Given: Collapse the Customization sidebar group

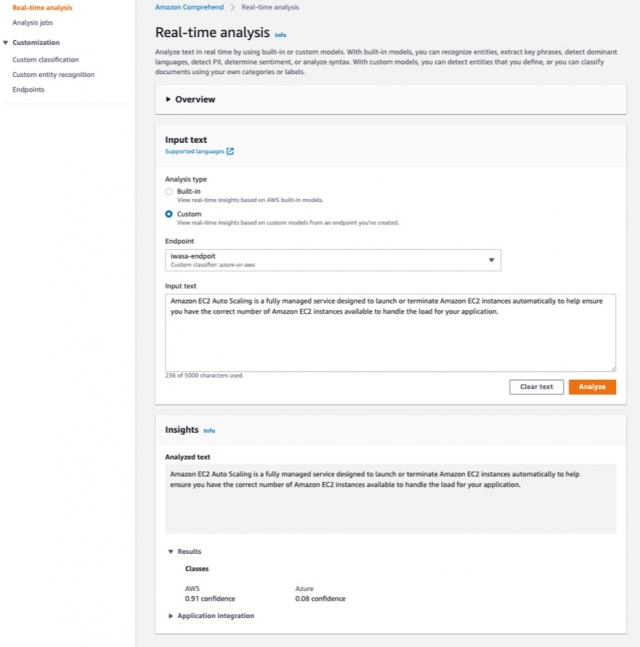Looking at the screenshot, I should (6, 43).
